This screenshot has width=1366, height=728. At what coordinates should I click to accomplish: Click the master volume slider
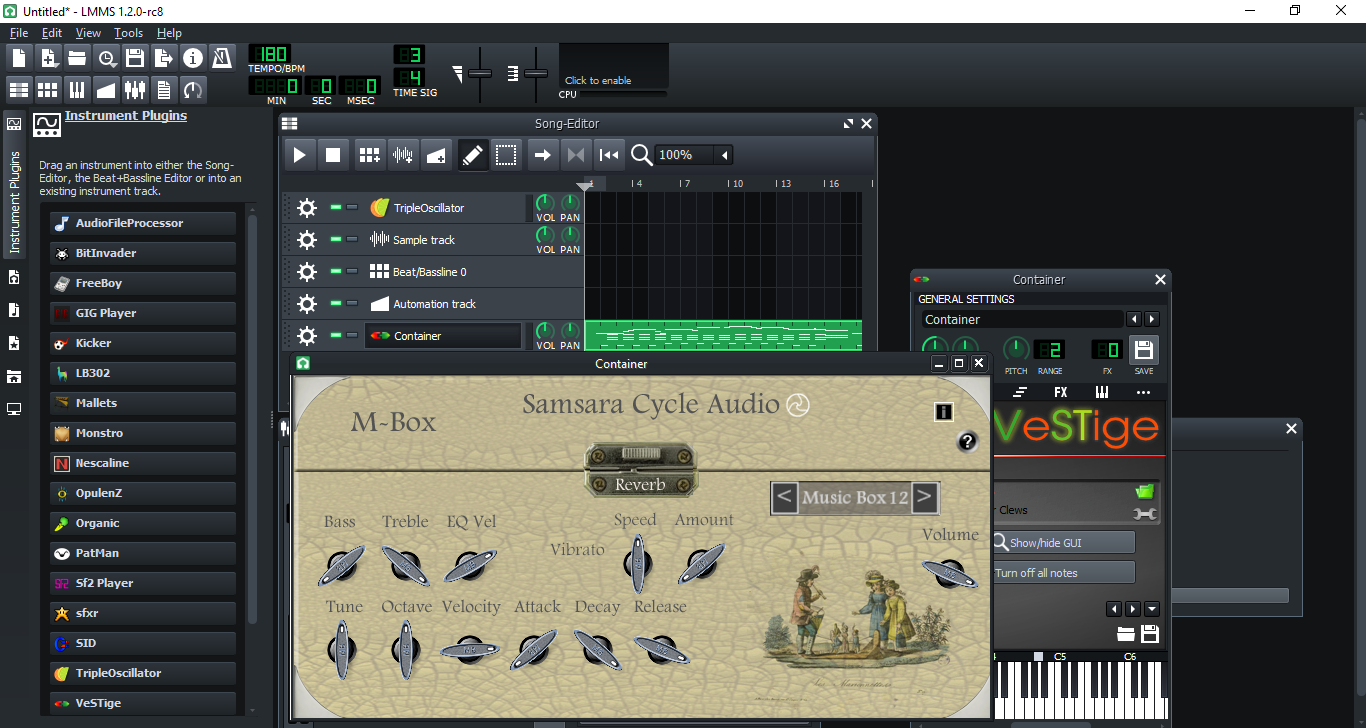[x=480, y=74]
